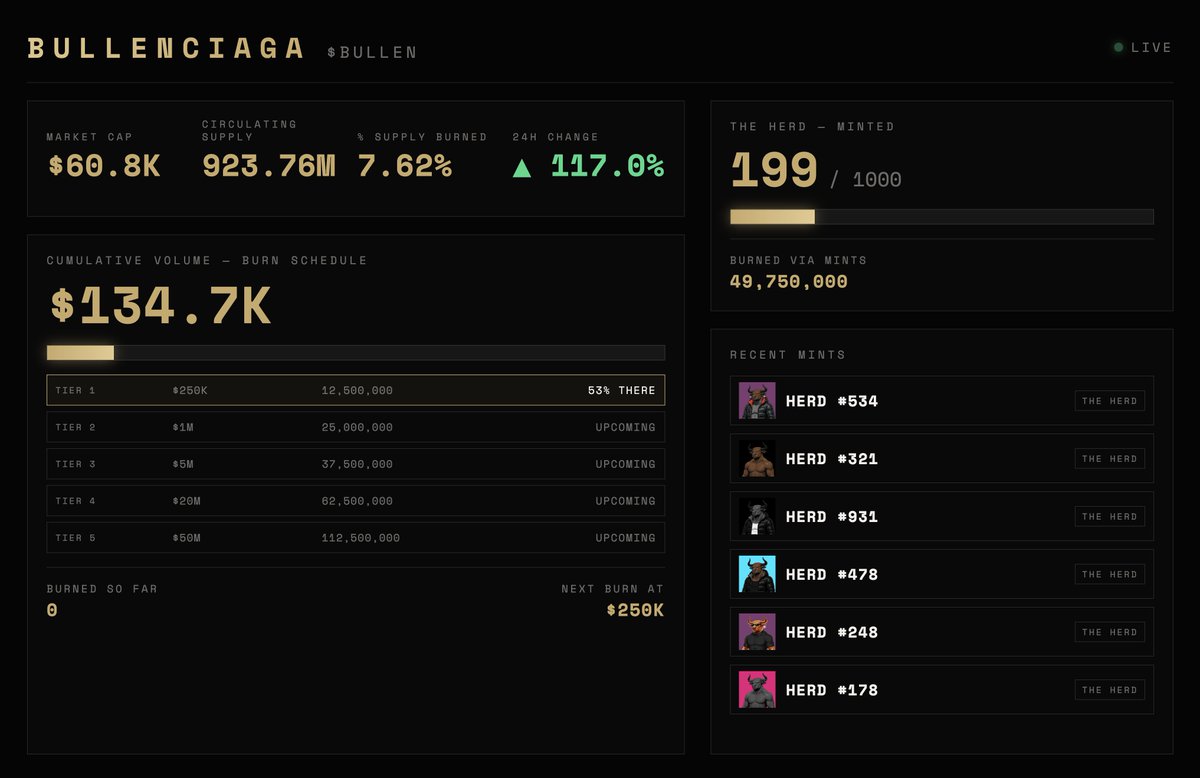
Task: Click the HERD #478 name text
Action: coord(832,575)
